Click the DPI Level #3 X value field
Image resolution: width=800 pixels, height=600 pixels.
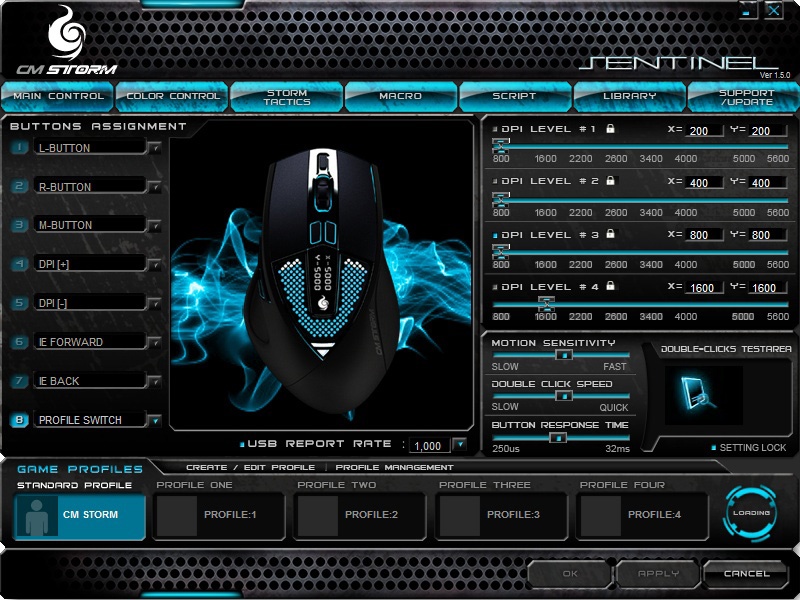(704, 235)
